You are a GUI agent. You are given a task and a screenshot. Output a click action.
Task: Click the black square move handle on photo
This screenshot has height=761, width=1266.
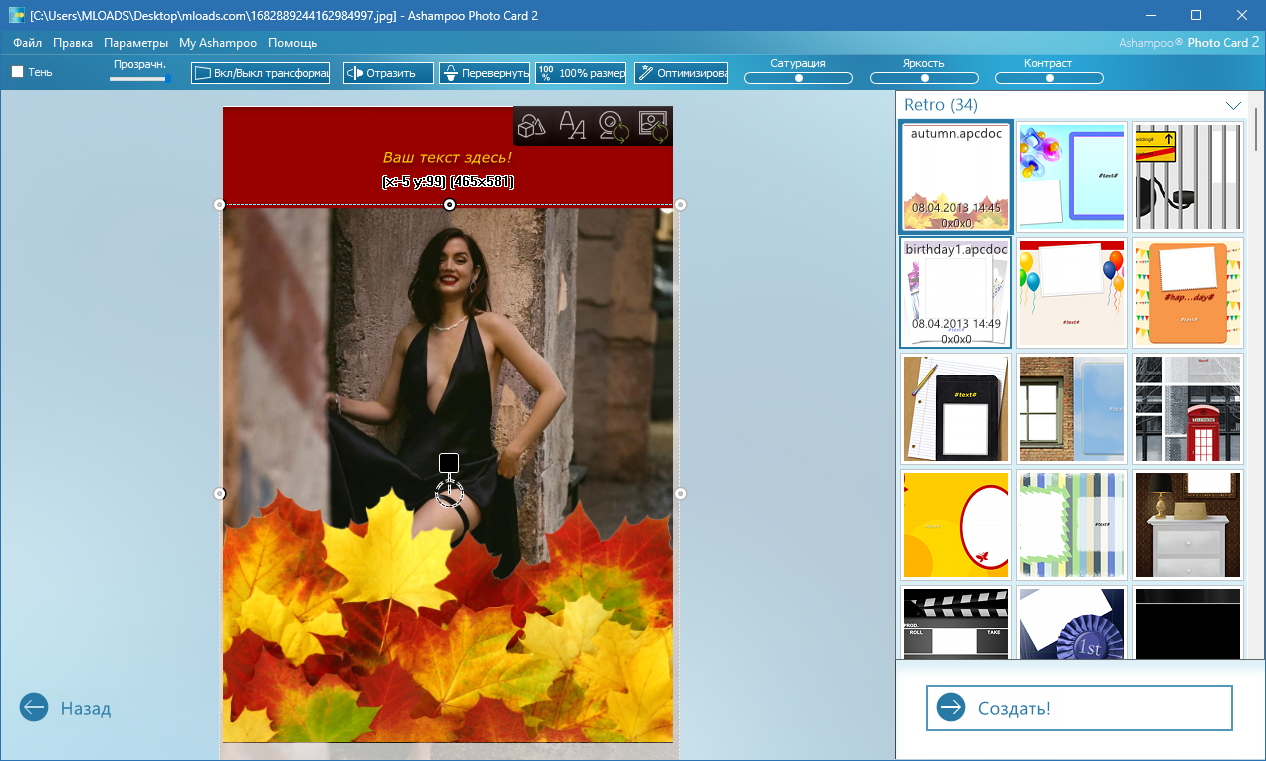(449, 462)
